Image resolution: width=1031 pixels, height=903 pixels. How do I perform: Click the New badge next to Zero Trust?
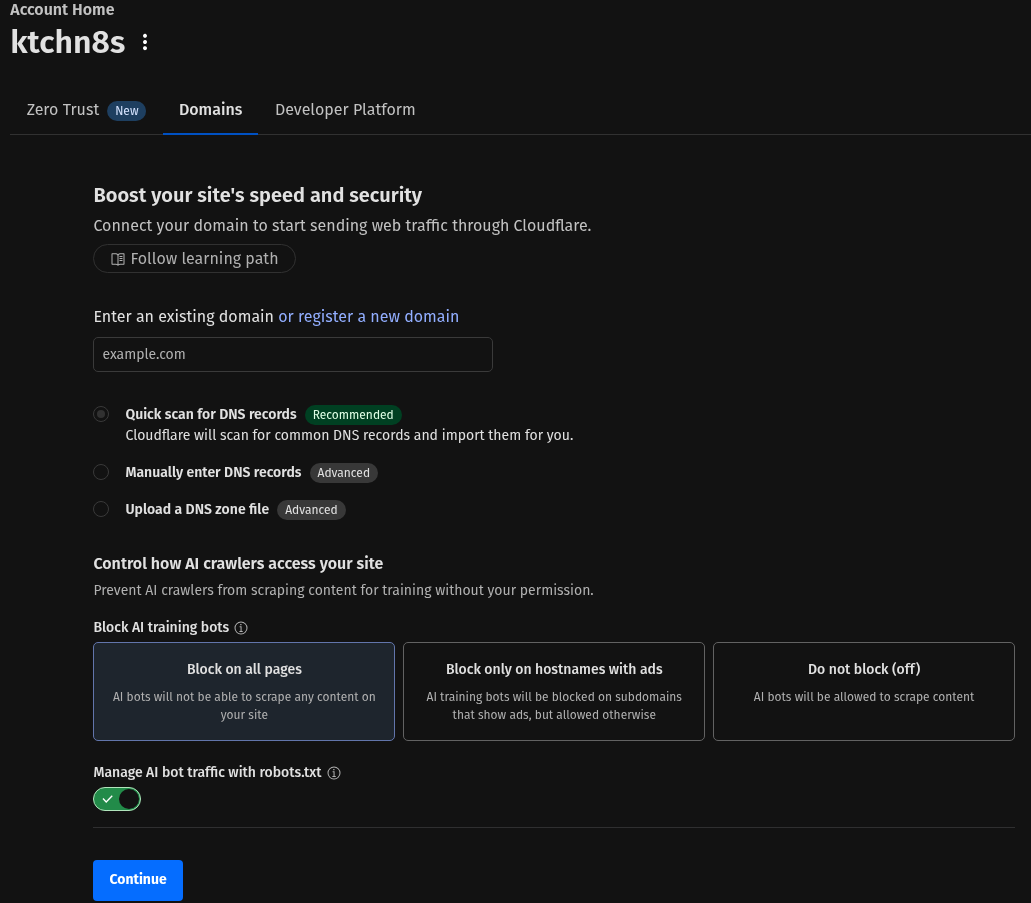point(127,110)
